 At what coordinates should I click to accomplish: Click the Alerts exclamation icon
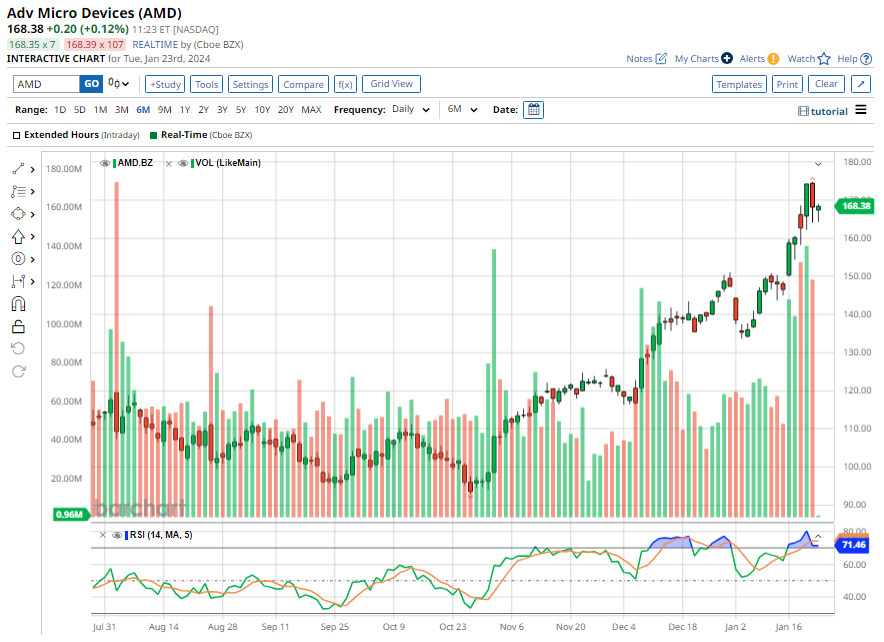tap(773, 59)
